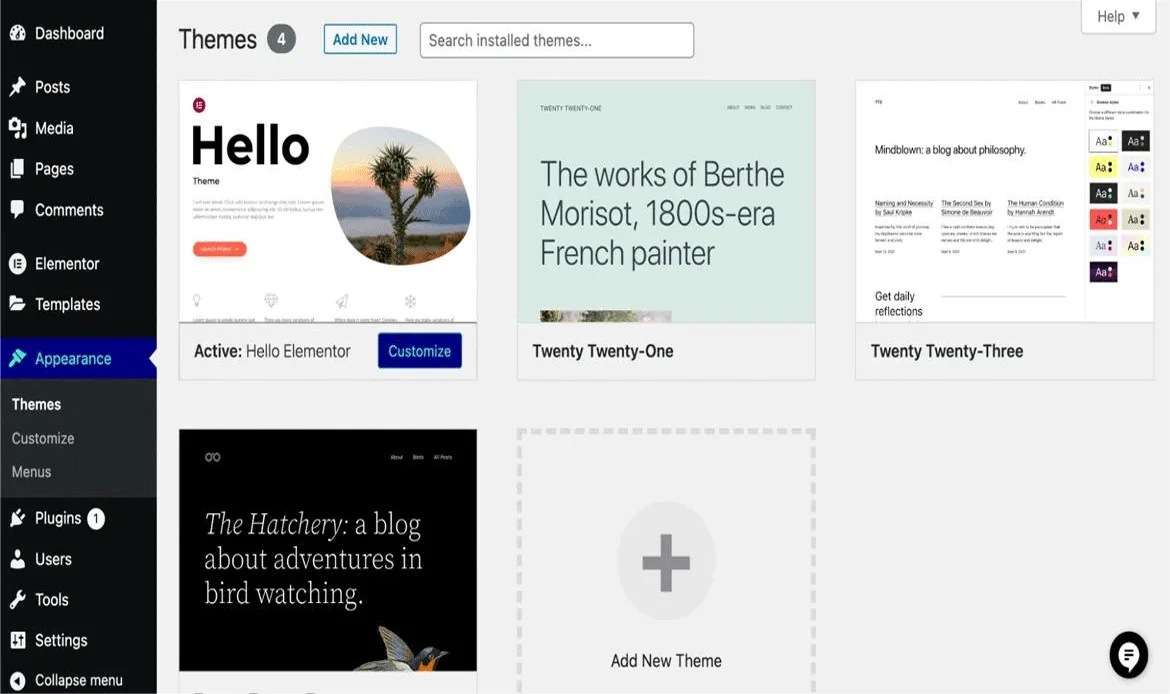Open the Media library icon
The image size is (1170, 694).
tap(17, 128)
